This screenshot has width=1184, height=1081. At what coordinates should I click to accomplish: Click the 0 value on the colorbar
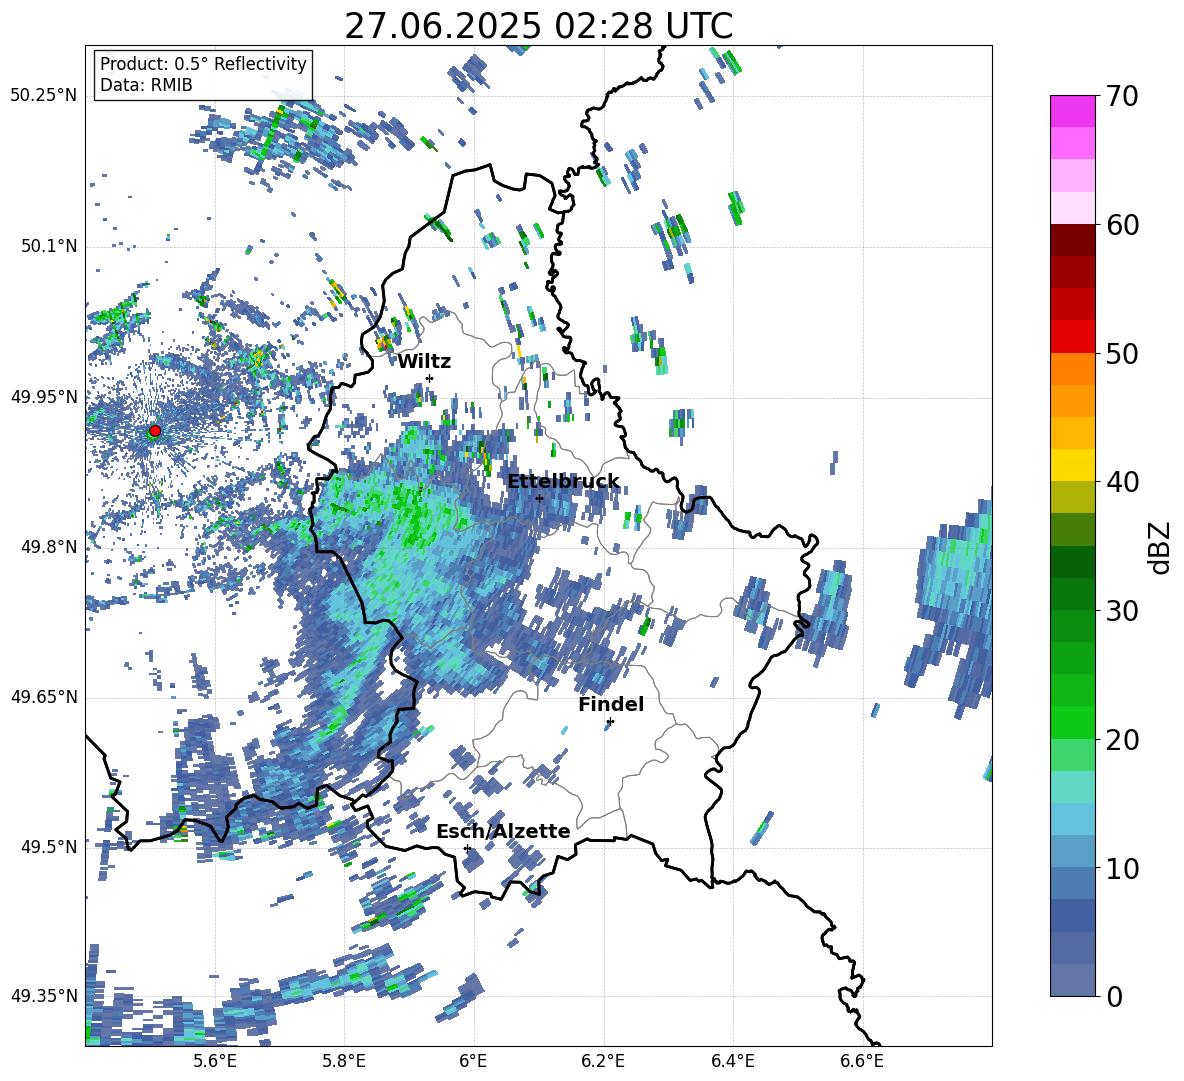(1113, 996)
